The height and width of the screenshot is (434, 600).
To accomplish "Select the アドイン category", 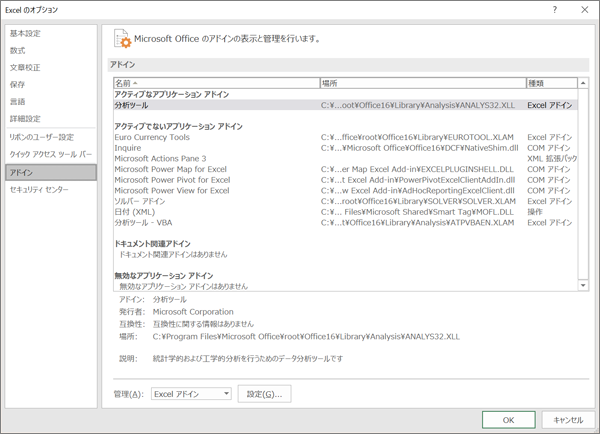I will [x=51, y=173].
